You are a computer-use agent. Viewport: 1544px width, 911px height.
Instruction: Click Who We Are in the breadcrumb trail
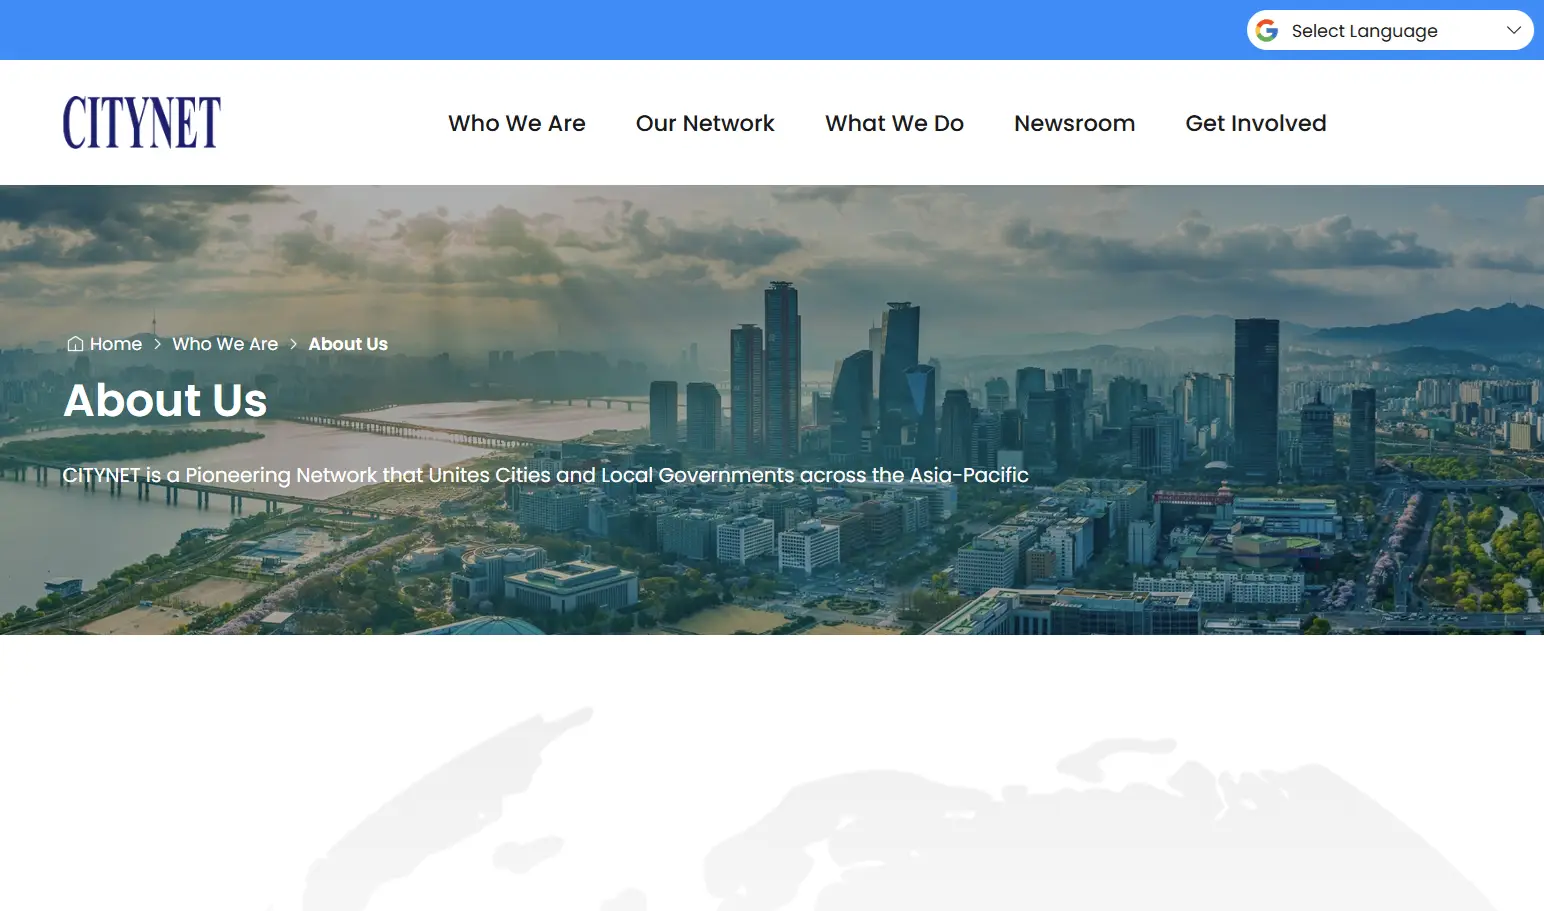(225, 344)
